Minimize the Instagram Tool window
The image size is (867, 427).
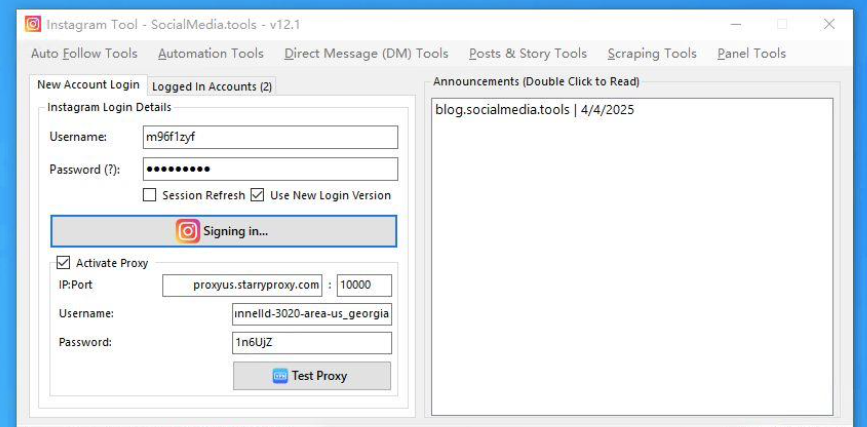(735, 24)
